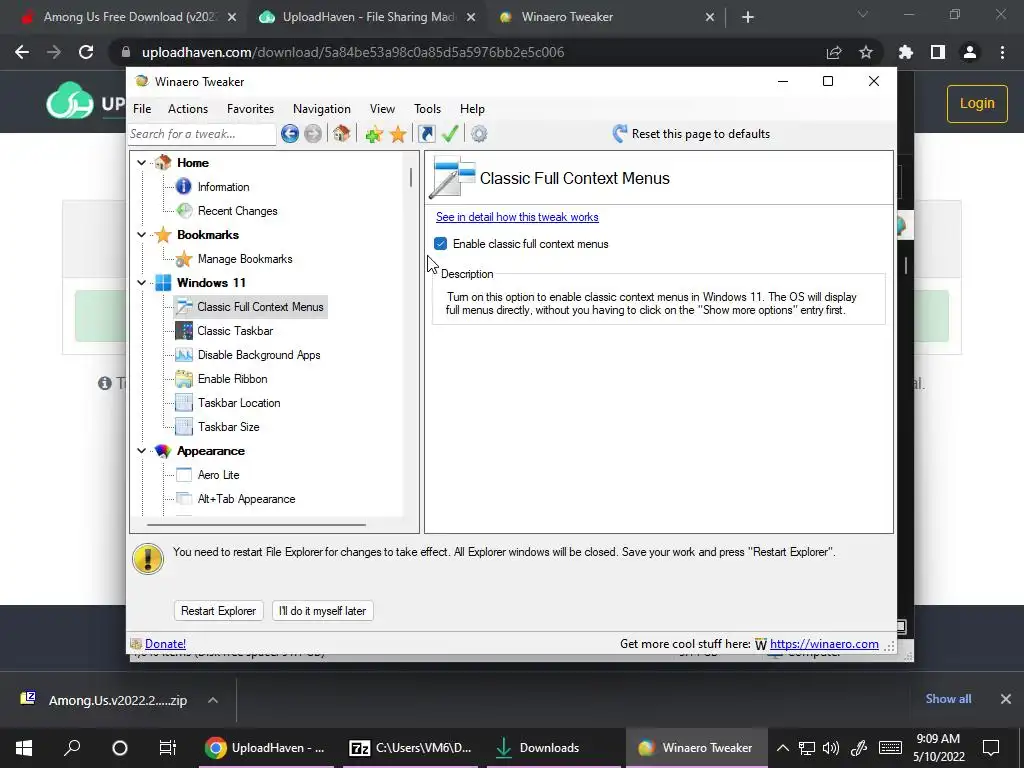The height and width of the screenshot is (768, 1024).
Task: Open the Donate! link
Action: (x=165, y=644)
